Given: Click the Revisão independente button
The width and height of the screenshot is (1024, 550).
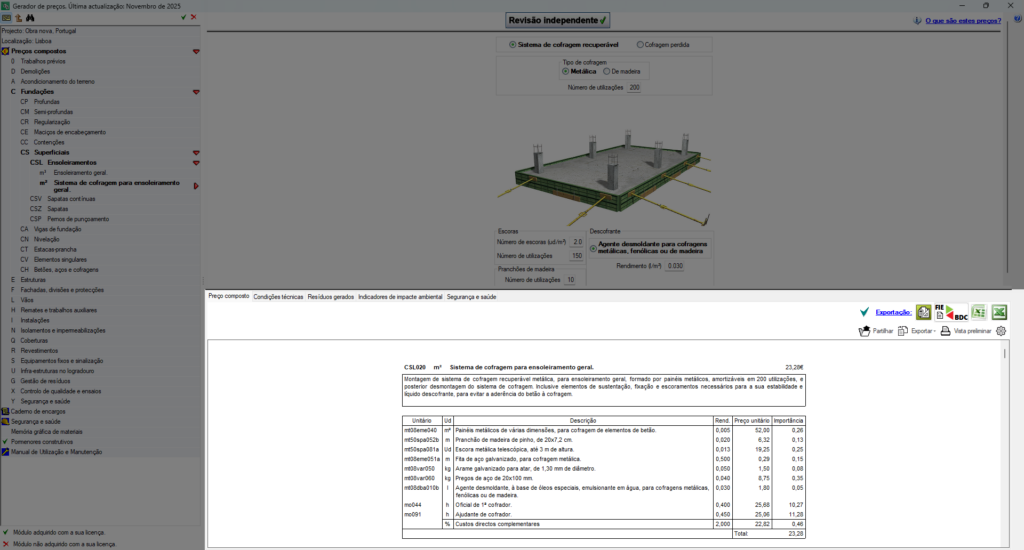Looking at the screenshot, I should 558,20.
